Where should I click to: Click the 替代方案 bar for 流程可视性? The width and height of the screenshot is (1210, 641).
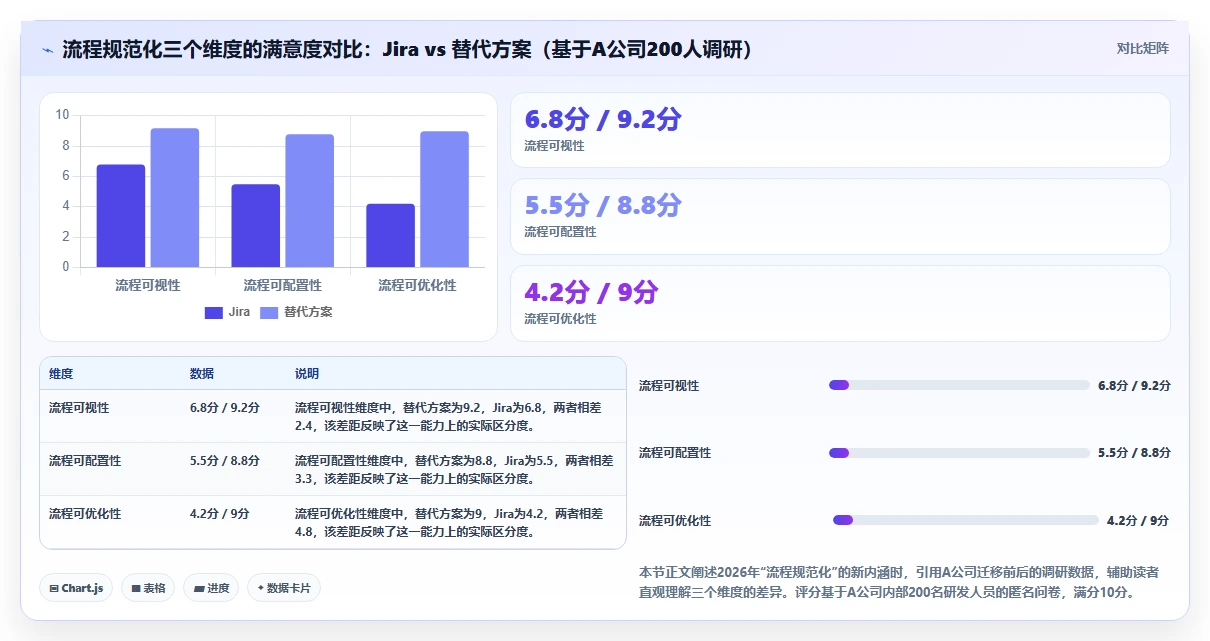[x=175, y=198]
